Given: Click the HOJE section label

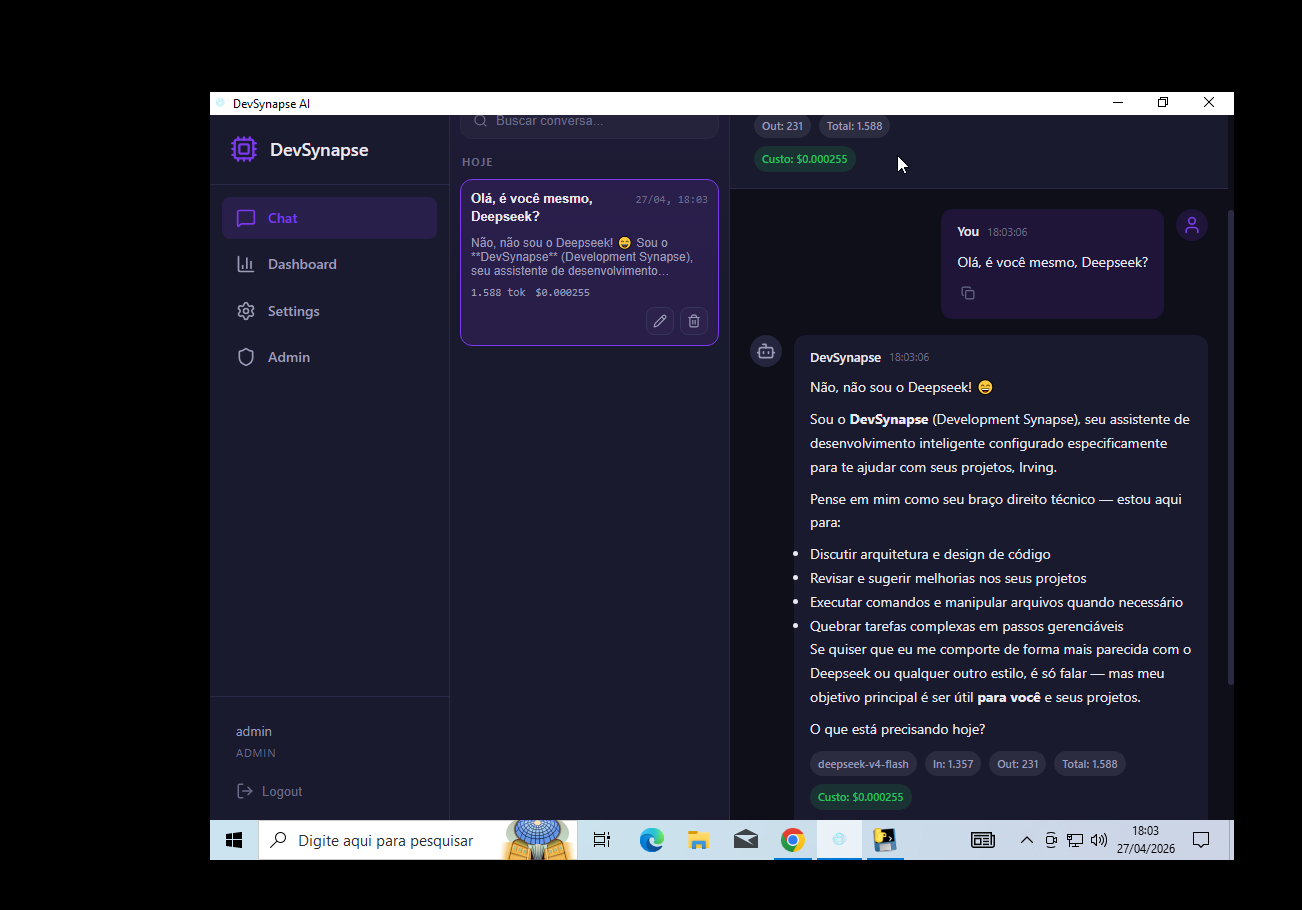Looking at the screenshot, I should [x=477, y=162].
